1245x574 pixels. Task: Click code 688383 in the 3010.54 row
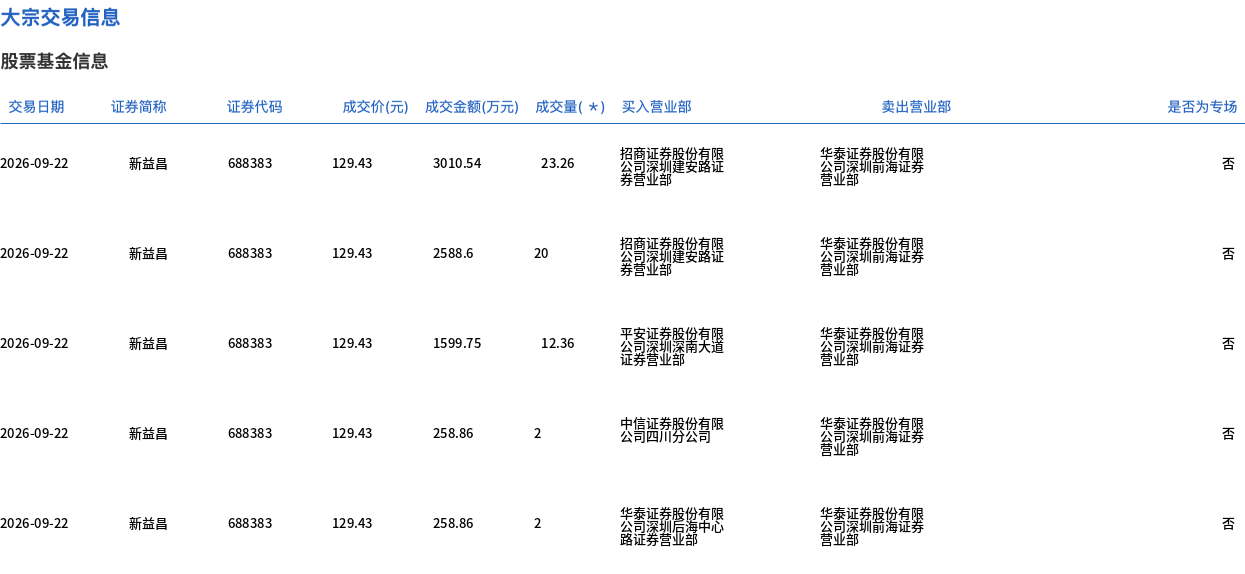pos(250,163)
